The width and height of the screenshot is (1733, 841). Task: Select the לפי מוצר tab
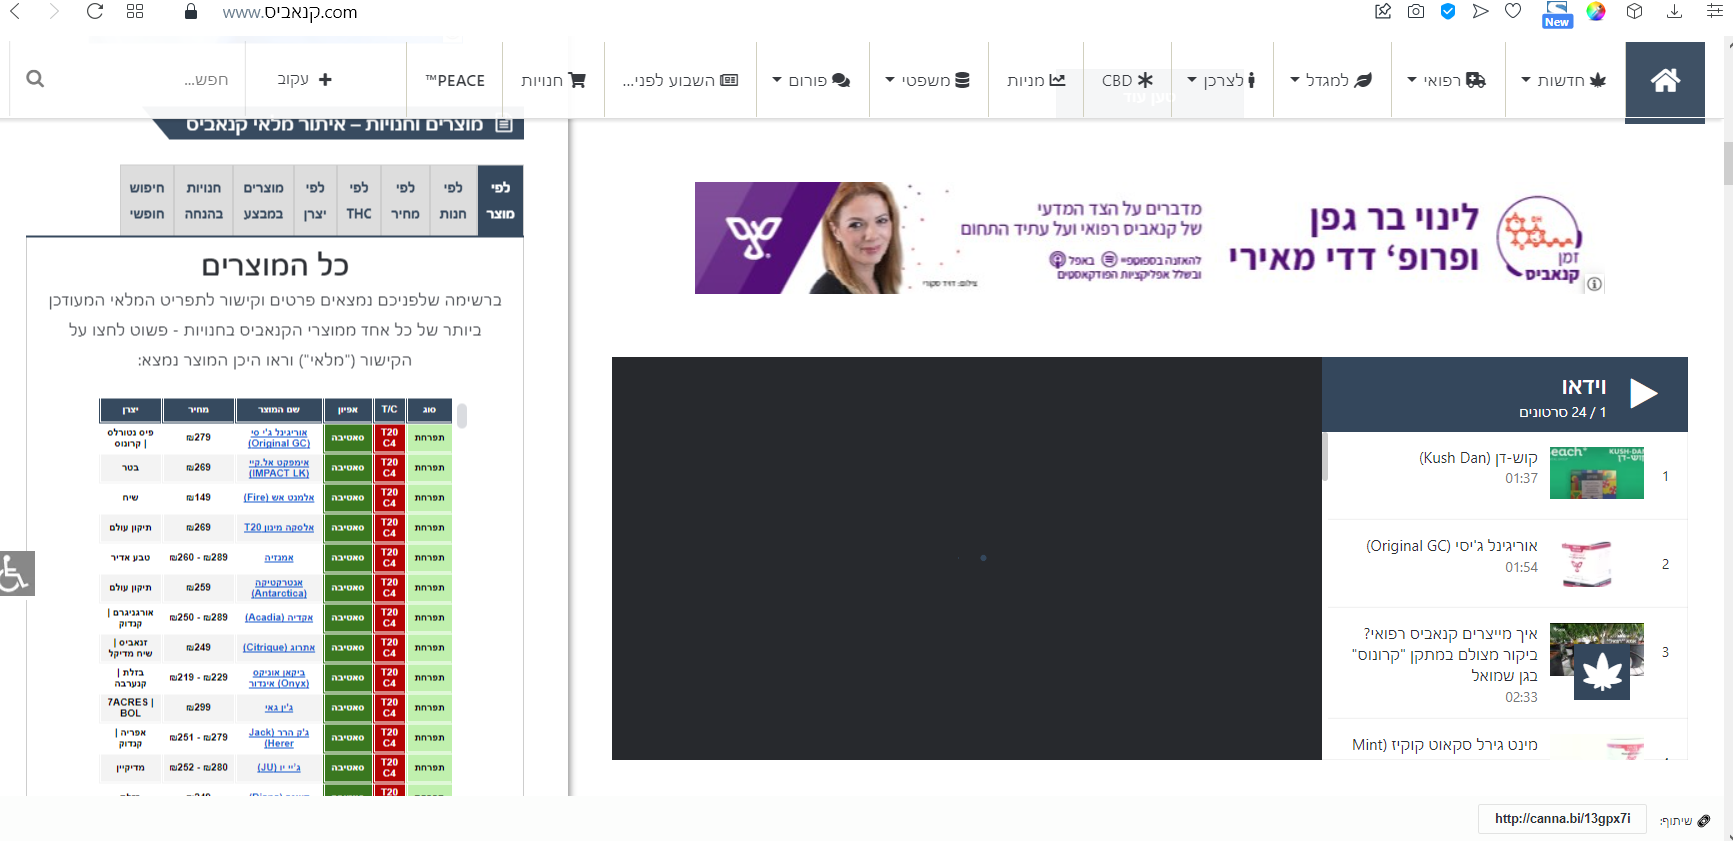point(500,200)
